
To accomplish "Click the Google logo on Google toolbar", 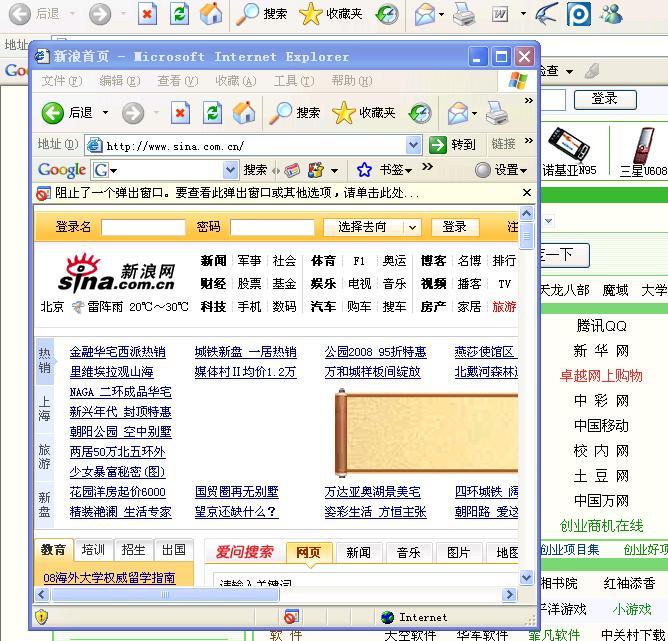I will tap(62, 170).
